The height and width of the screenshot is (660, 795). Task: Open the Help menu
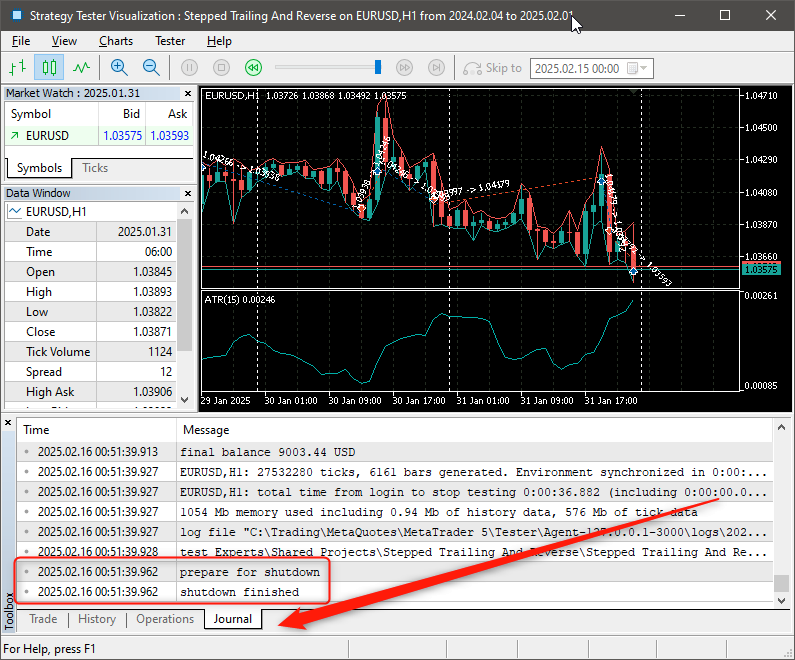(x=219, y=41)
